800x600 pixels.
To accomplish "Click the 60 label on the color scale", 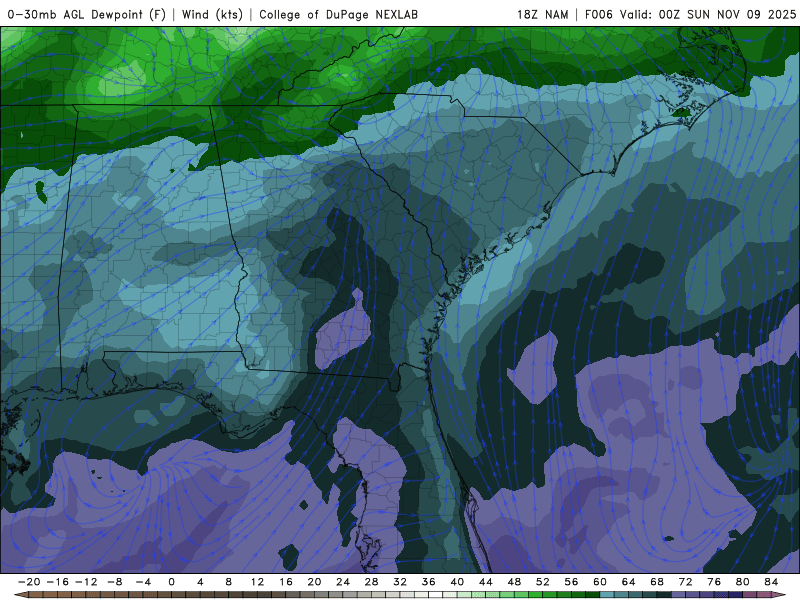I will pos(600,582).
